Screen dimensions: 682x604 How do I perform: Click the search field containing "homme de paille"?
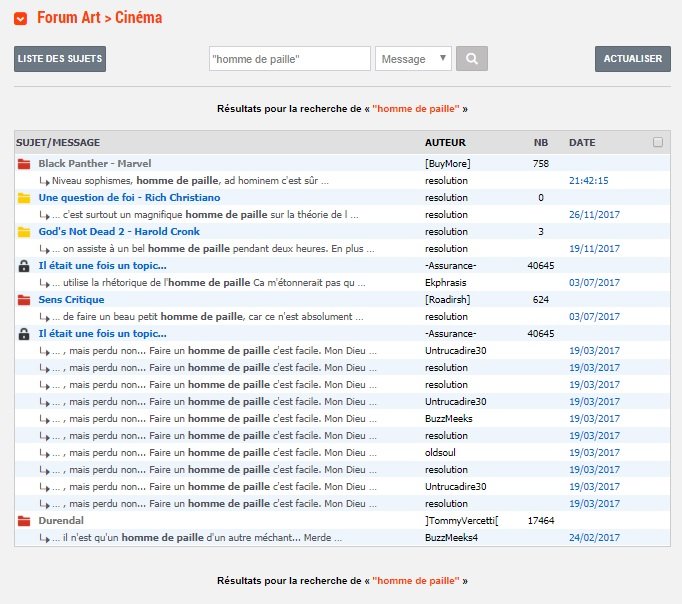tap(289, 59)
